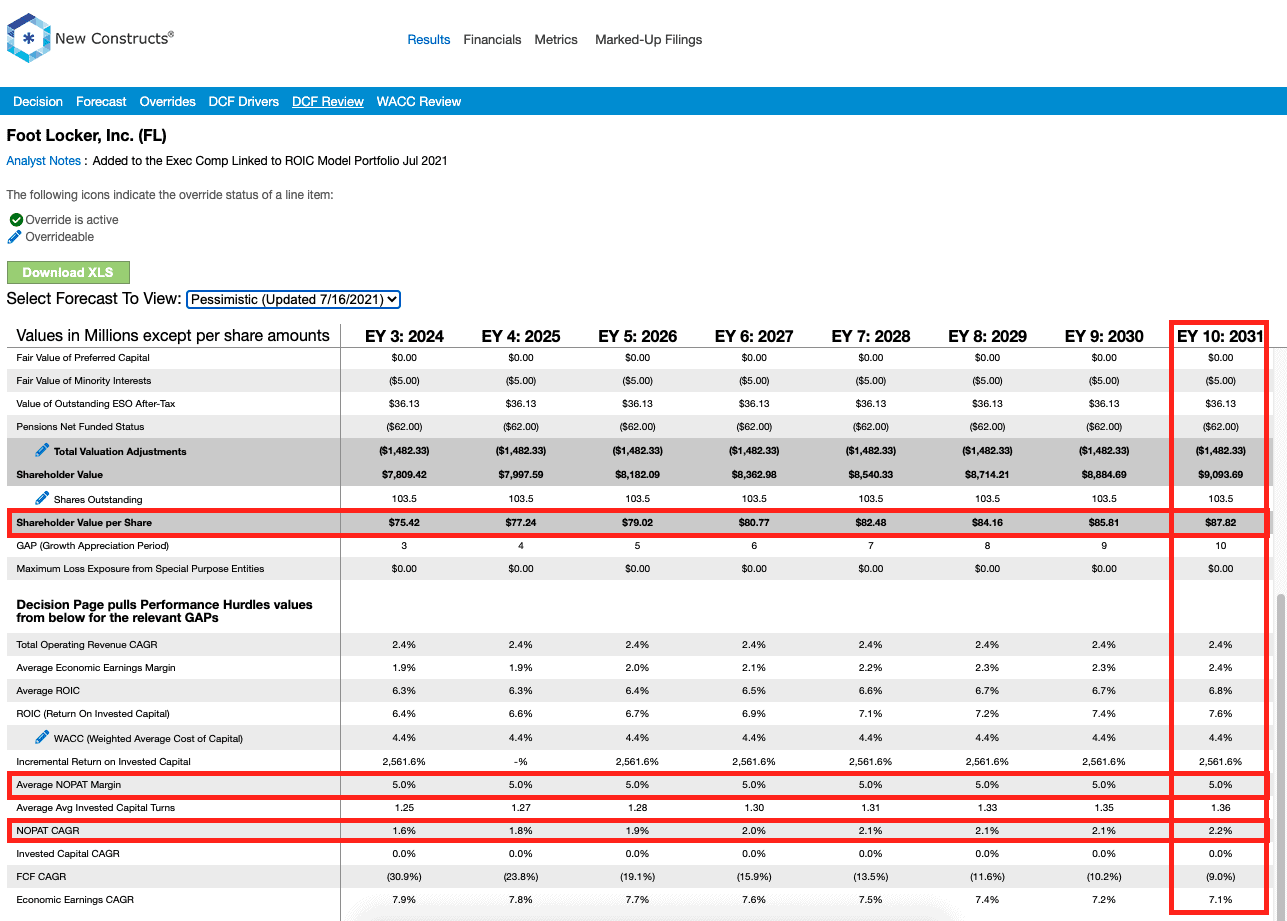Click the WACC (Weighted Average Cost of Capital) label
Image resolution: width=1287 pixels, height=921 pixels.
click(148, 739)
